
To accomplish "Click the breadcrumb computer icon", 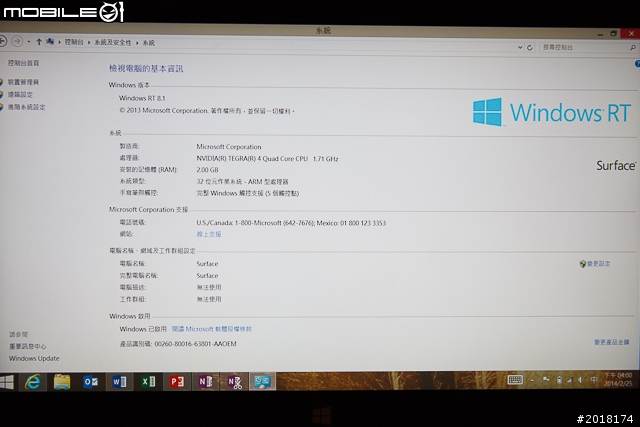I will click(x=50, y=42).
